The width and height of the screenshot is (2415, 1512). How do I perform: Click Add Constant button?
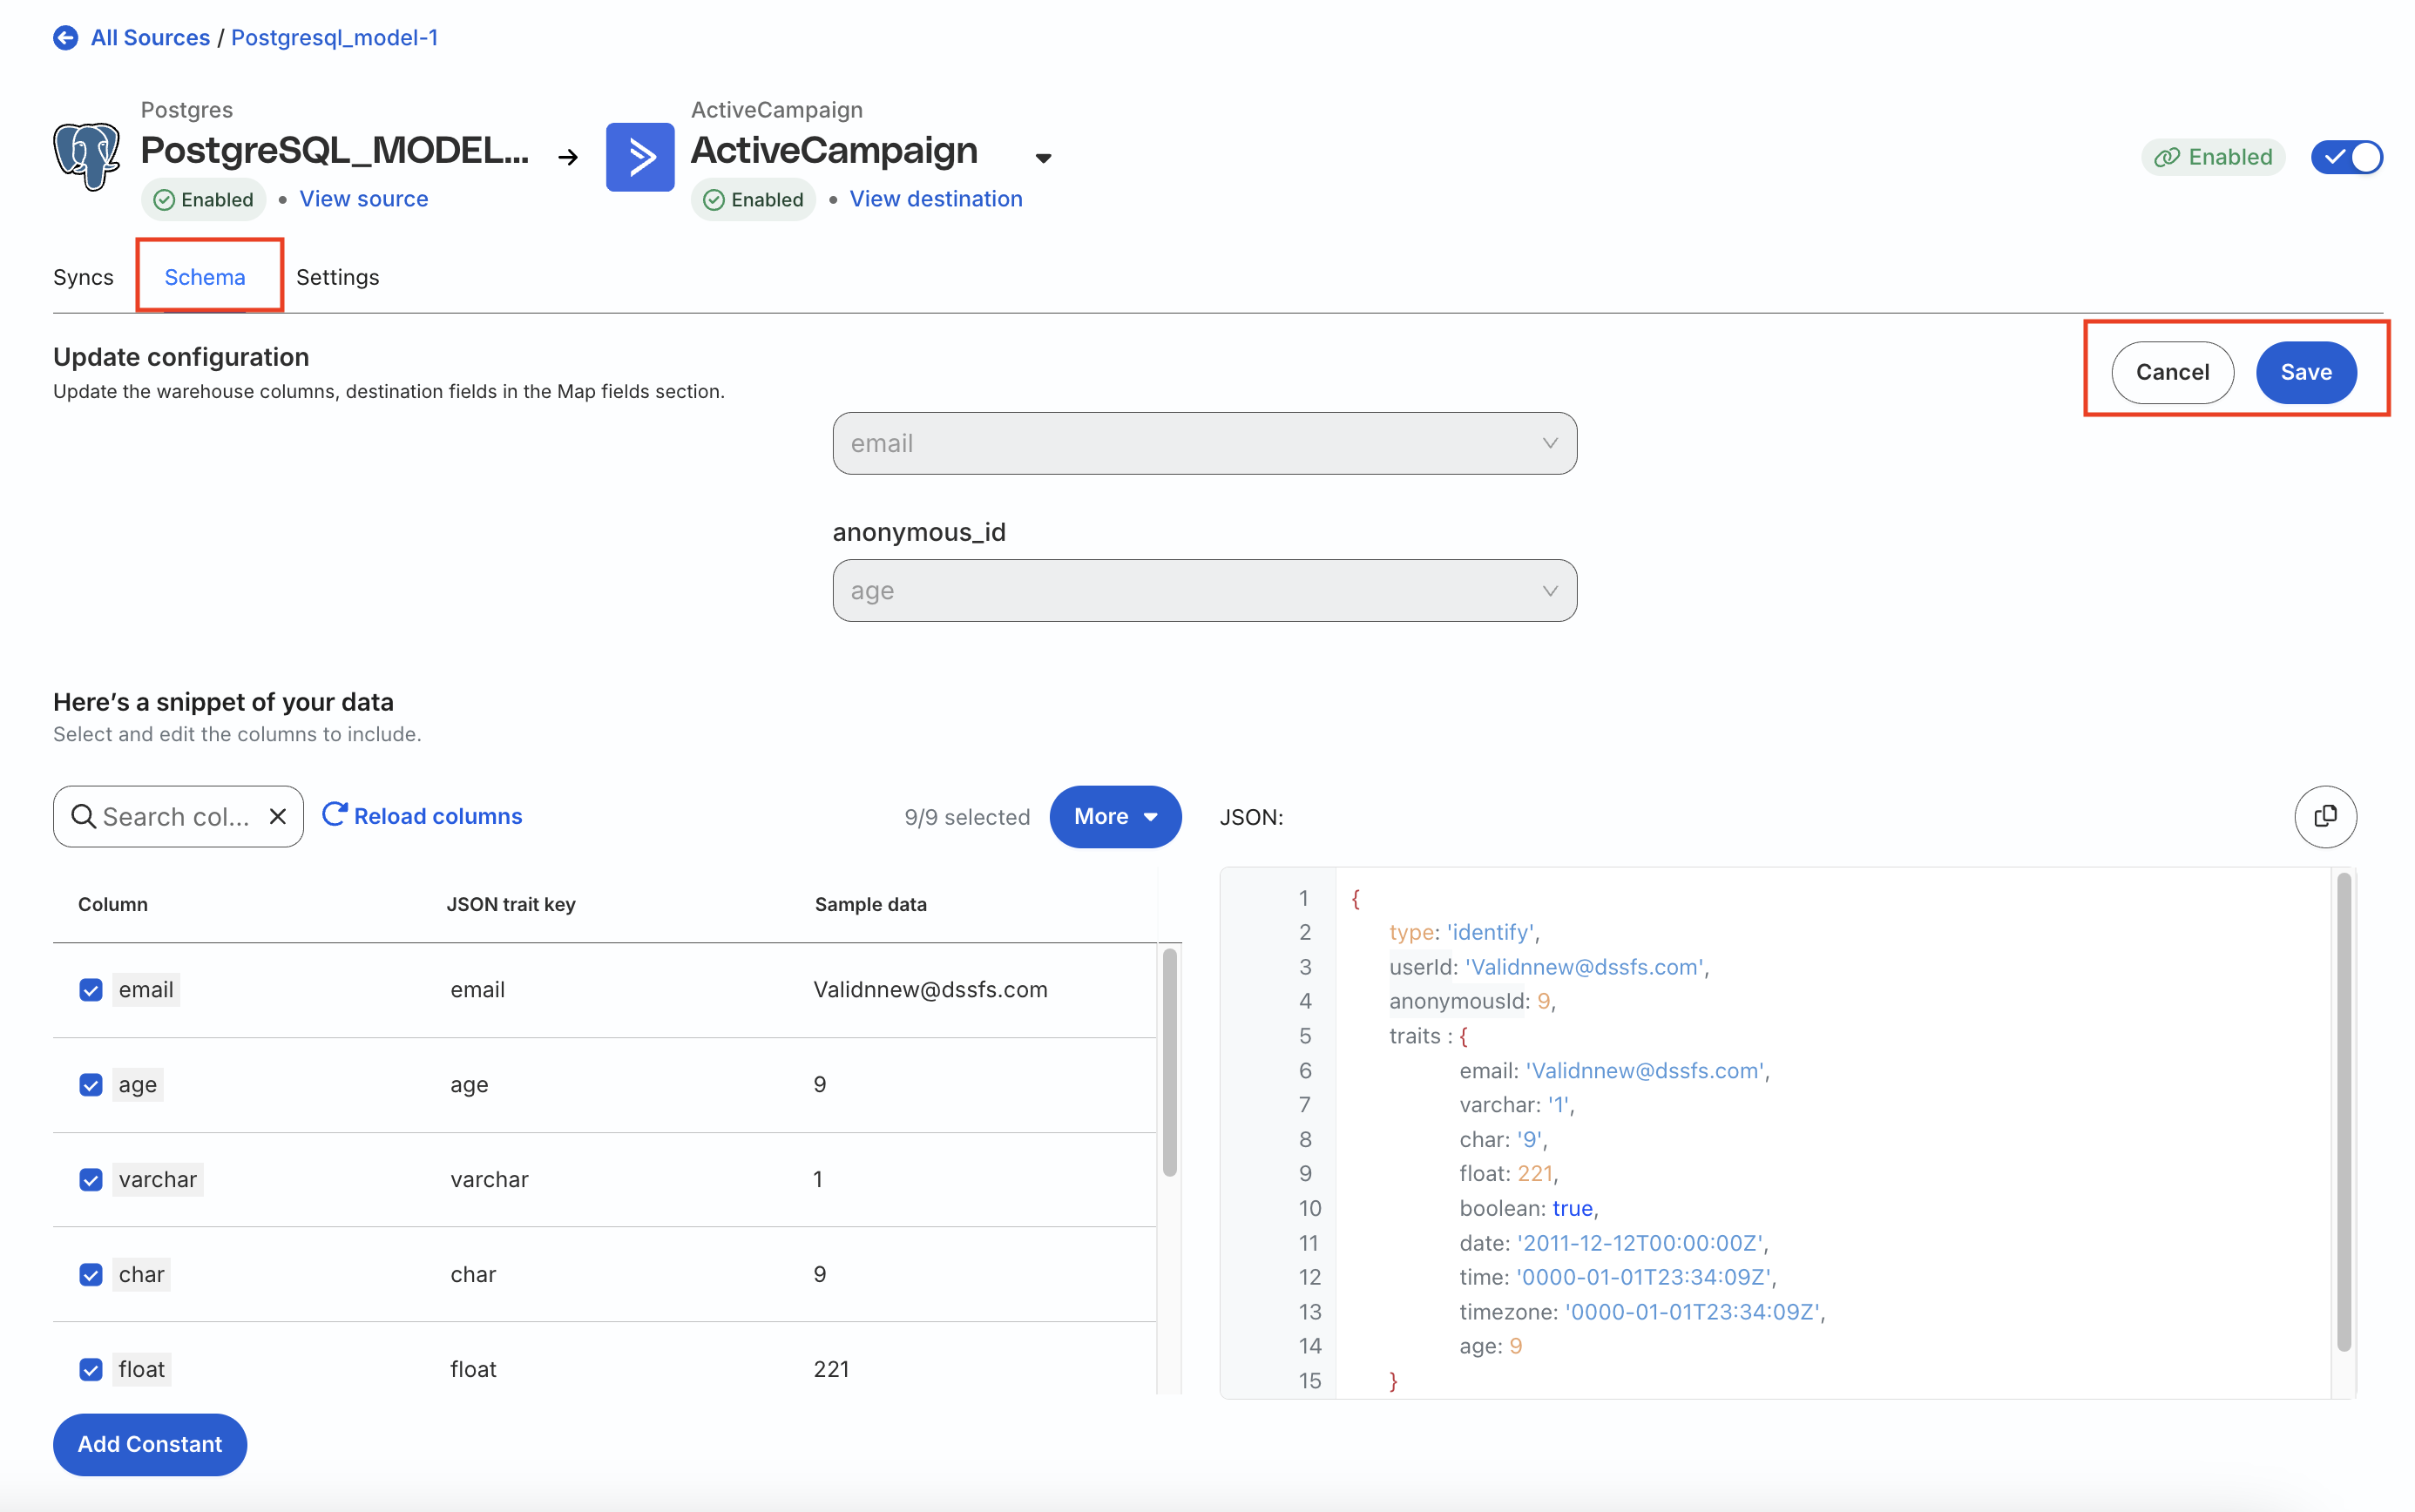tap(150, 1444)
